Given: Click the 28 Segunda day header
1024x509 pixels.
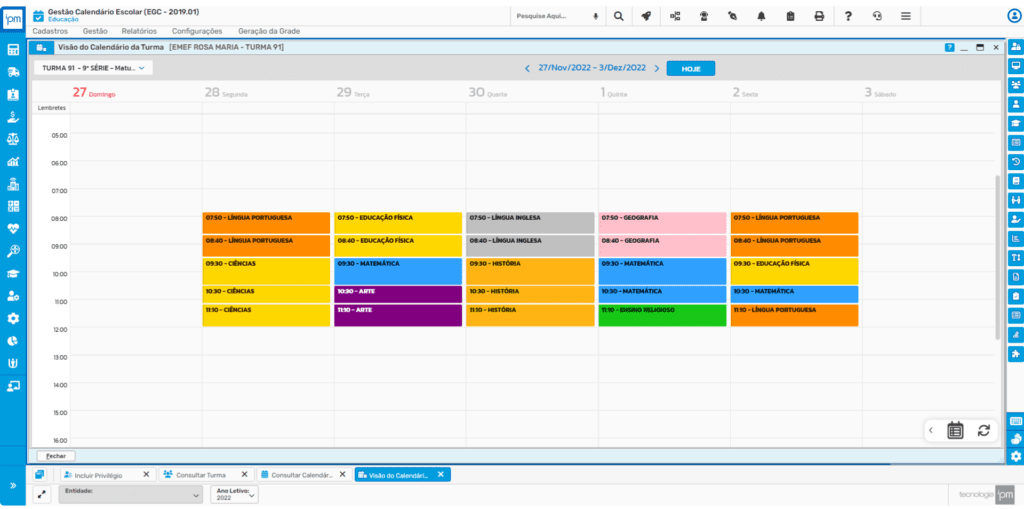Looking at the screenshot, I should [226, 93].
